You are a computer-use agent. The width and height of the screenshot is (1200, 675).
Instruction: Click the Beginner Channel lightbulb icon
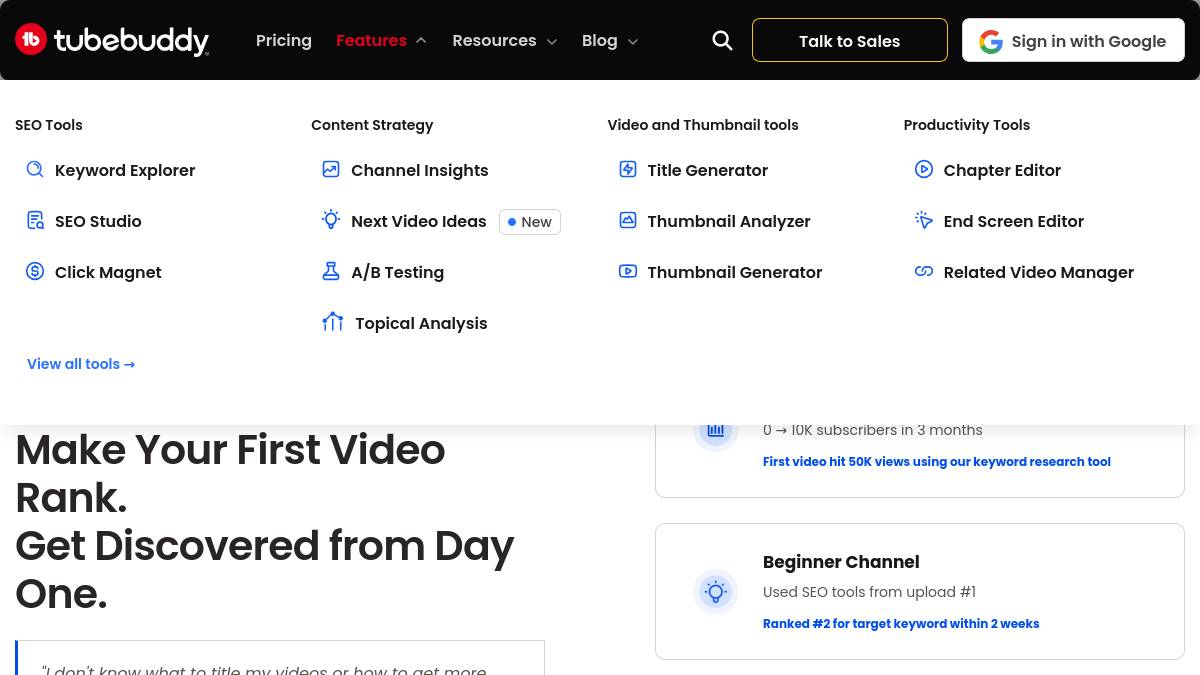[x=716, y=591]
